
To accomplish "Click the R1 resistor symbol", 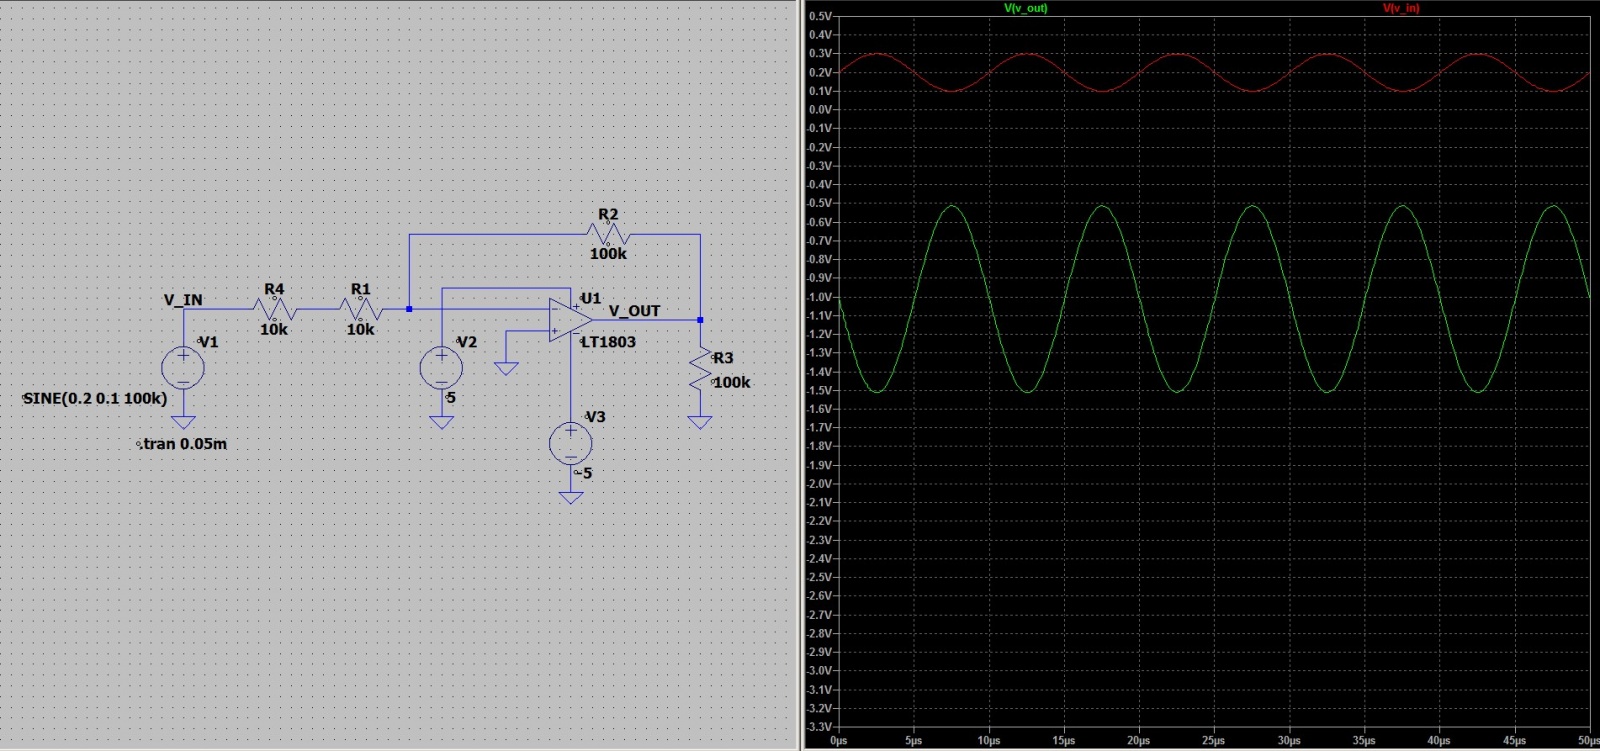I will tap(361, 309).
